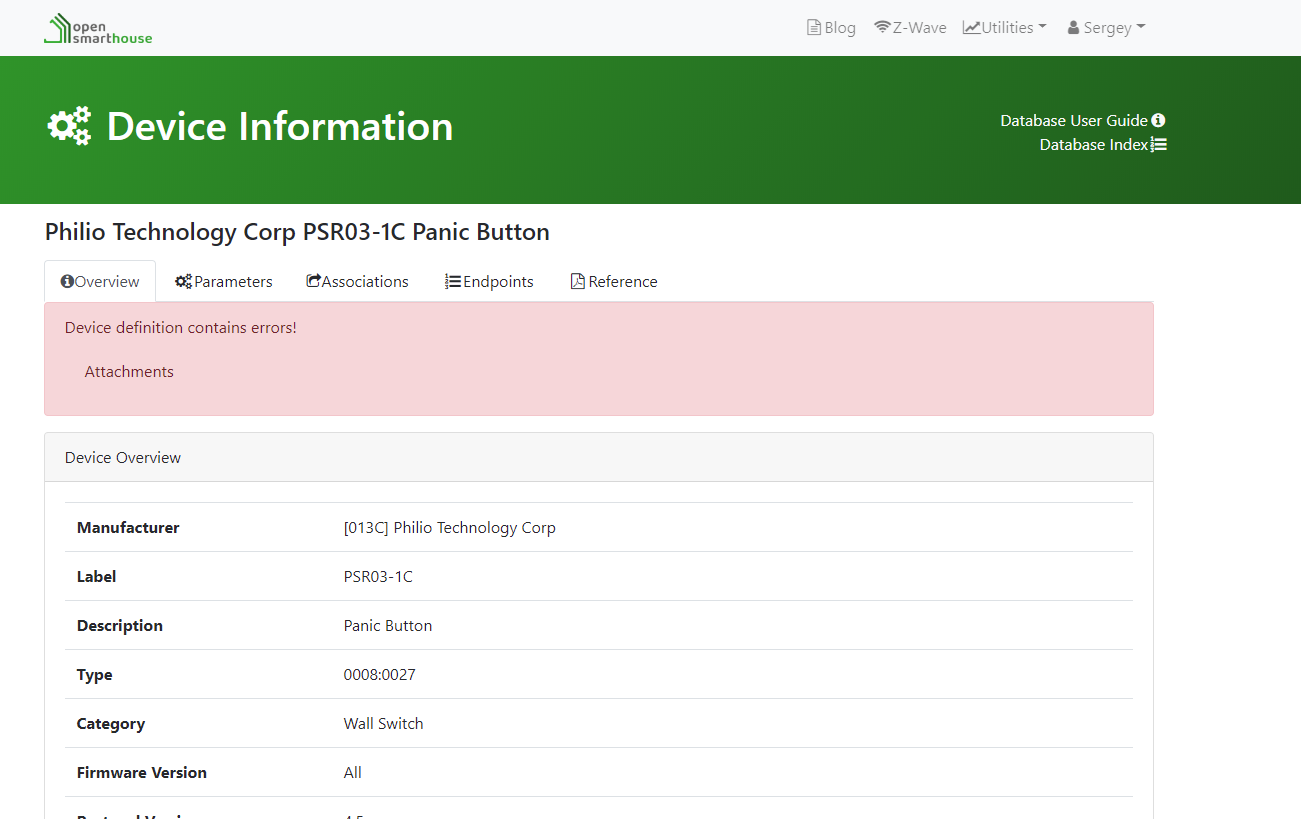This screenshot has height=819, width=1301.
Task: Open the Database User Guide link
Action: tap(1073, 120)
